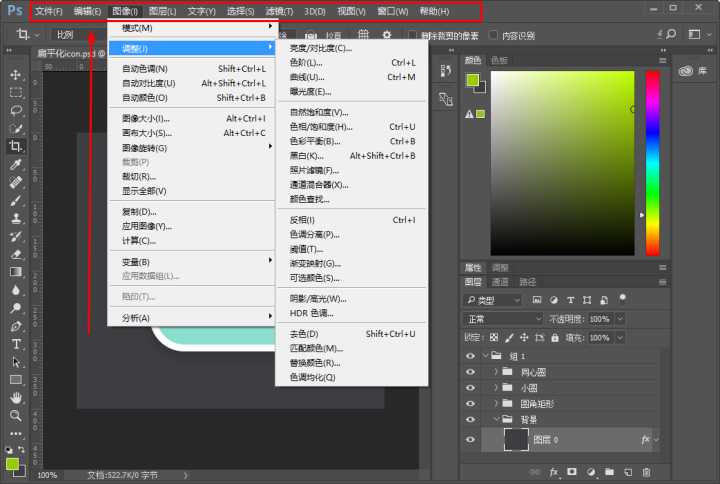
Task: Click the 图层 0 layer thumbnail
Action: point(518,439)
